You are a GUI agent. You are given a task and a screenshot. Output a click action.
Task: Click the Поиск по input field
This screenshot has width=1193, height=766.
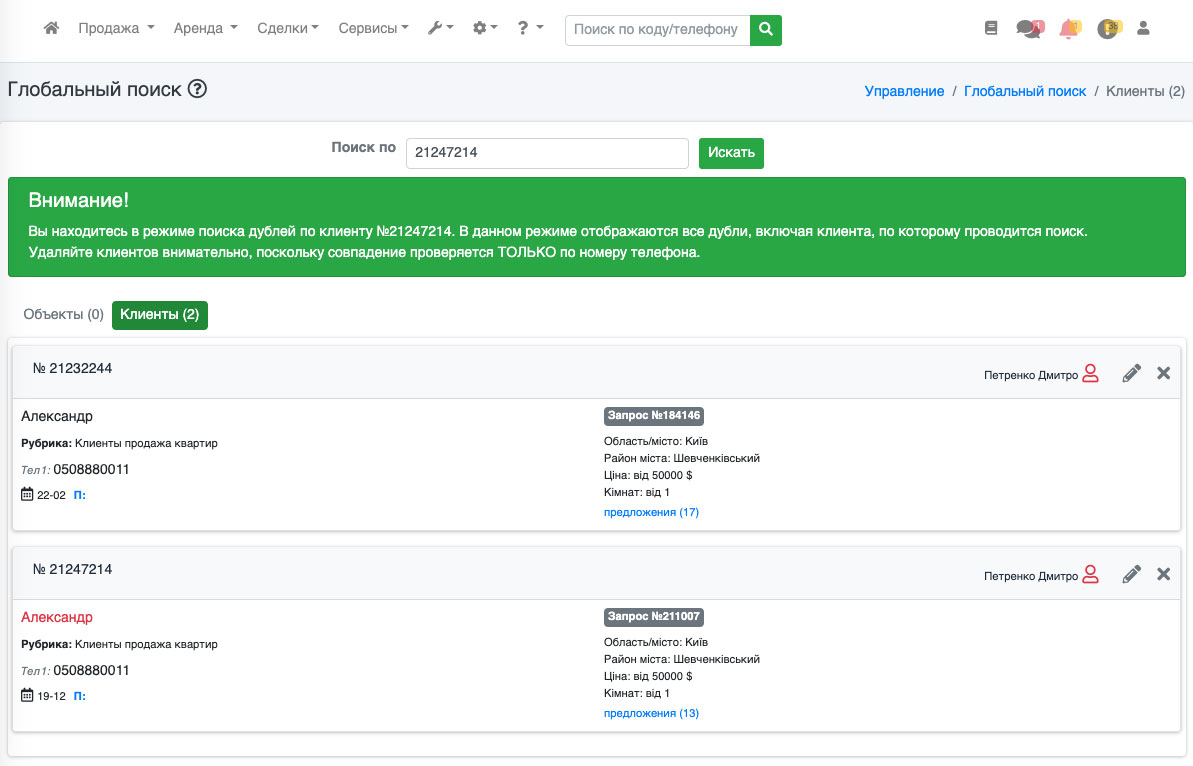[547, 153]
